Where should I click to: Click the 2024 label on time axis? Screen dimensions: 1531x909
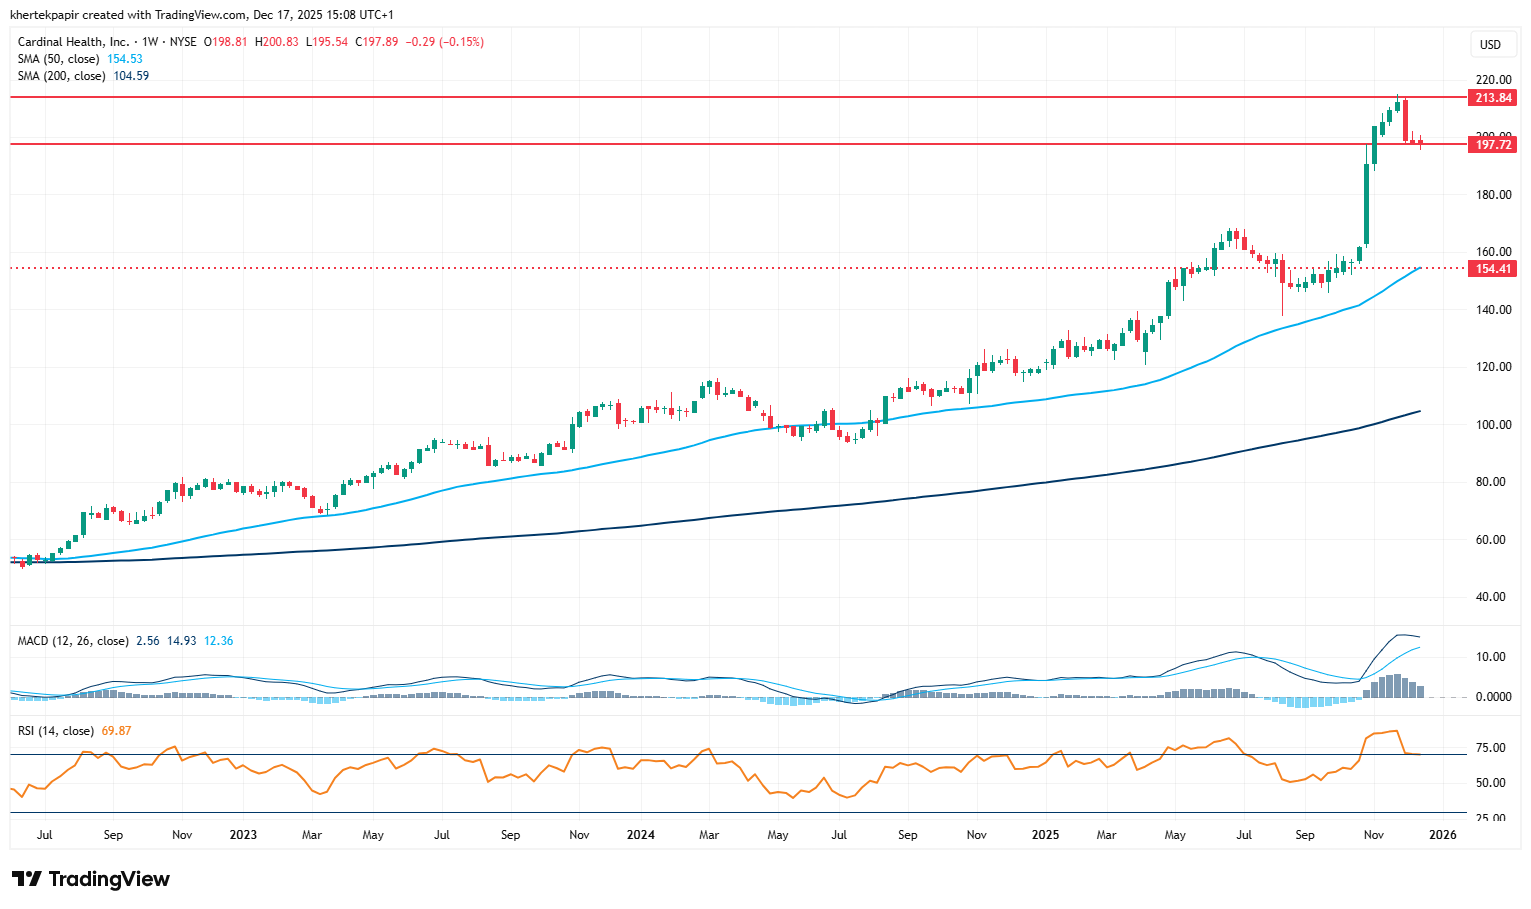(x=640, y=835)
